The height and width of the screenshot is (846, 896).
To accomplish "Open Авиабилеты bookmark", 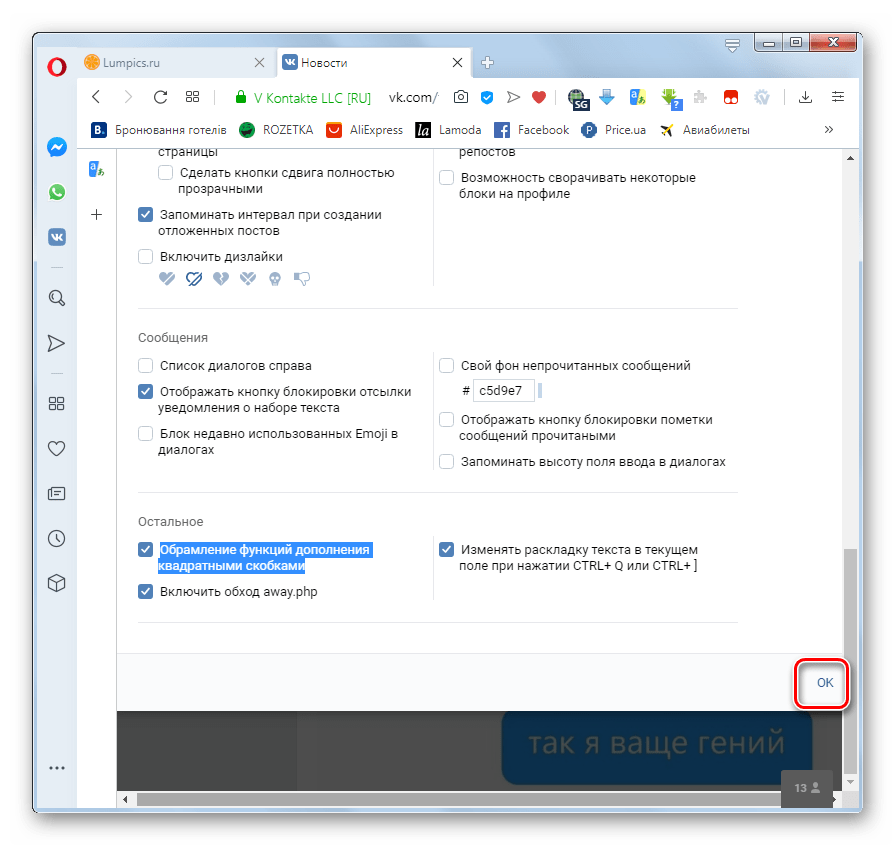I will coord(705,130).
